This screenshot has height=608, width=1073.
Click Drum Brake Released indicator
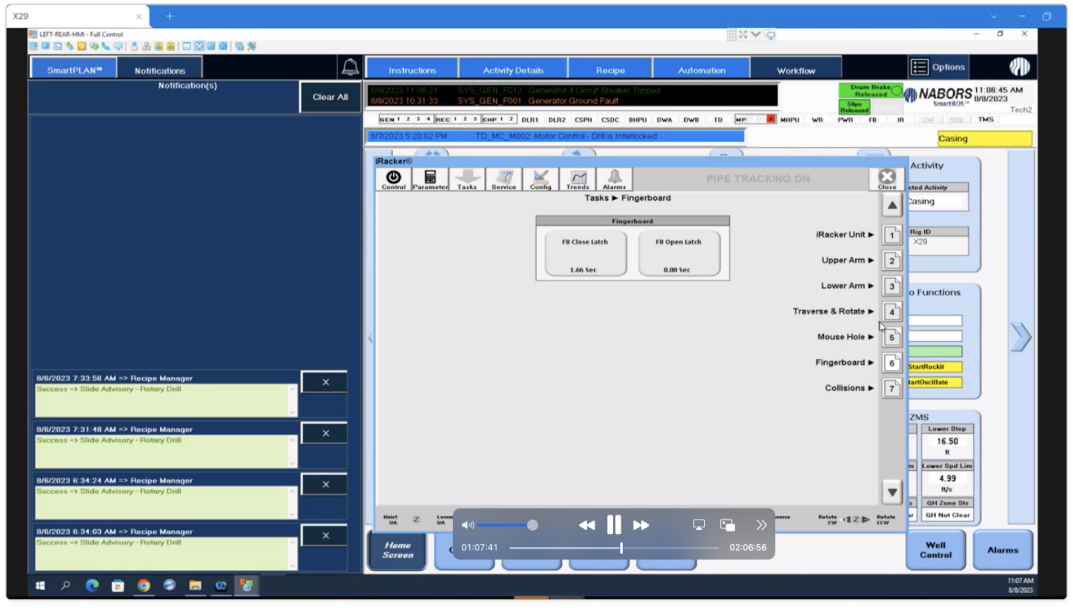click(870, 91)
